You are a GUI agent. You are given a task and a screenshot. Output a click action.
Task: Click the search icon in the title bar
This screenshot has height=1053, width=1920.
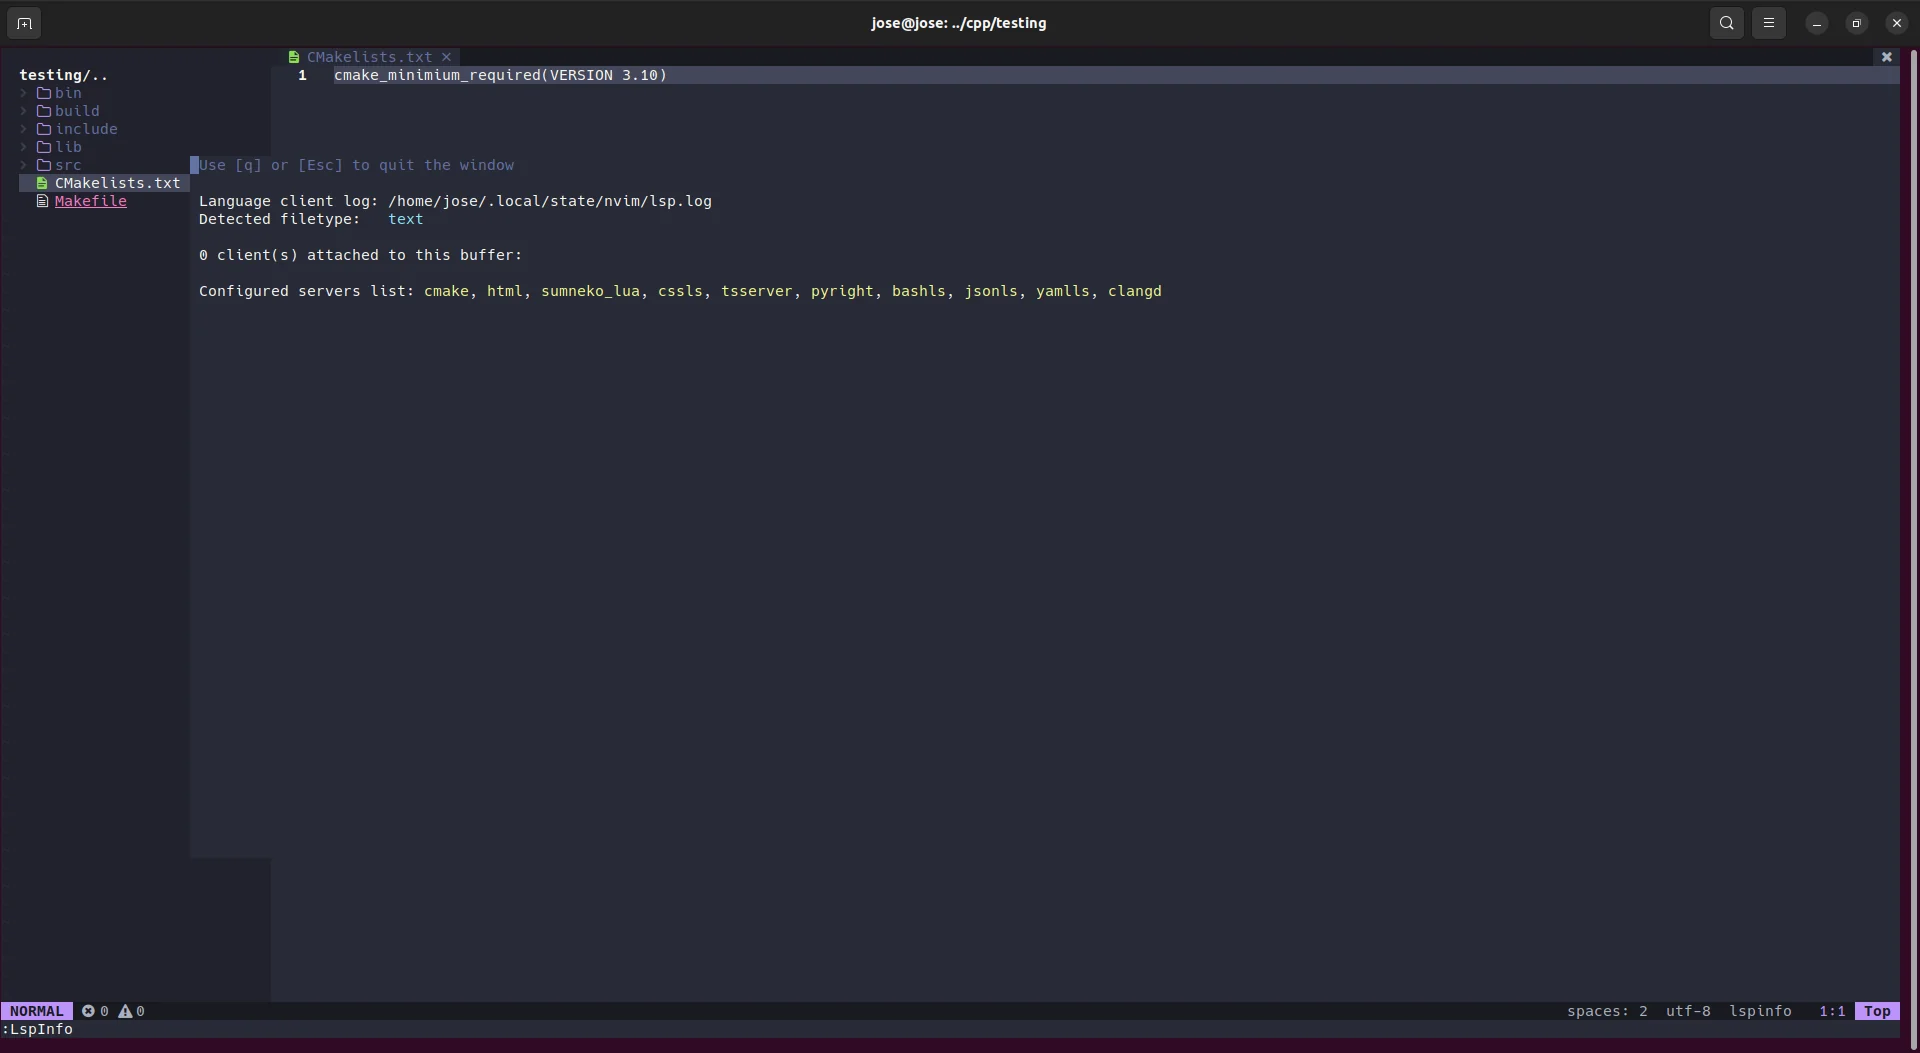click(1726, 23)
